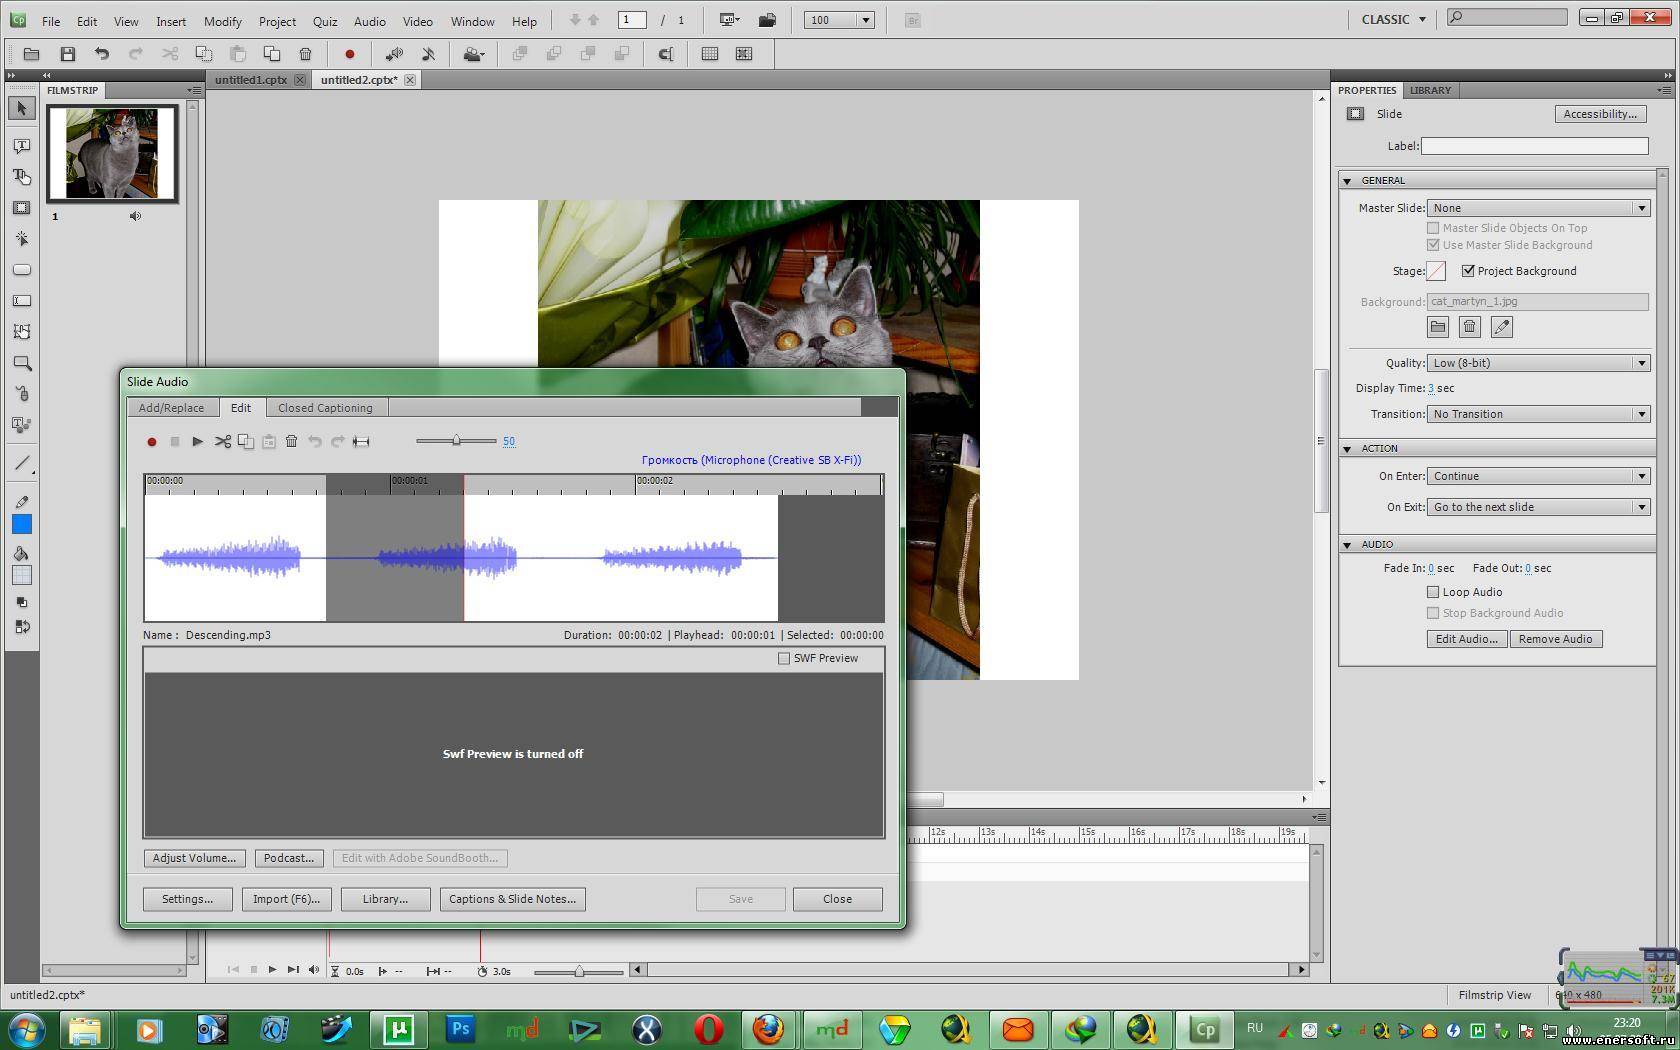The image size is (1680, 1050).
Task: Click the blue fill color swatch in left toolbox
Action: [22, 524]
